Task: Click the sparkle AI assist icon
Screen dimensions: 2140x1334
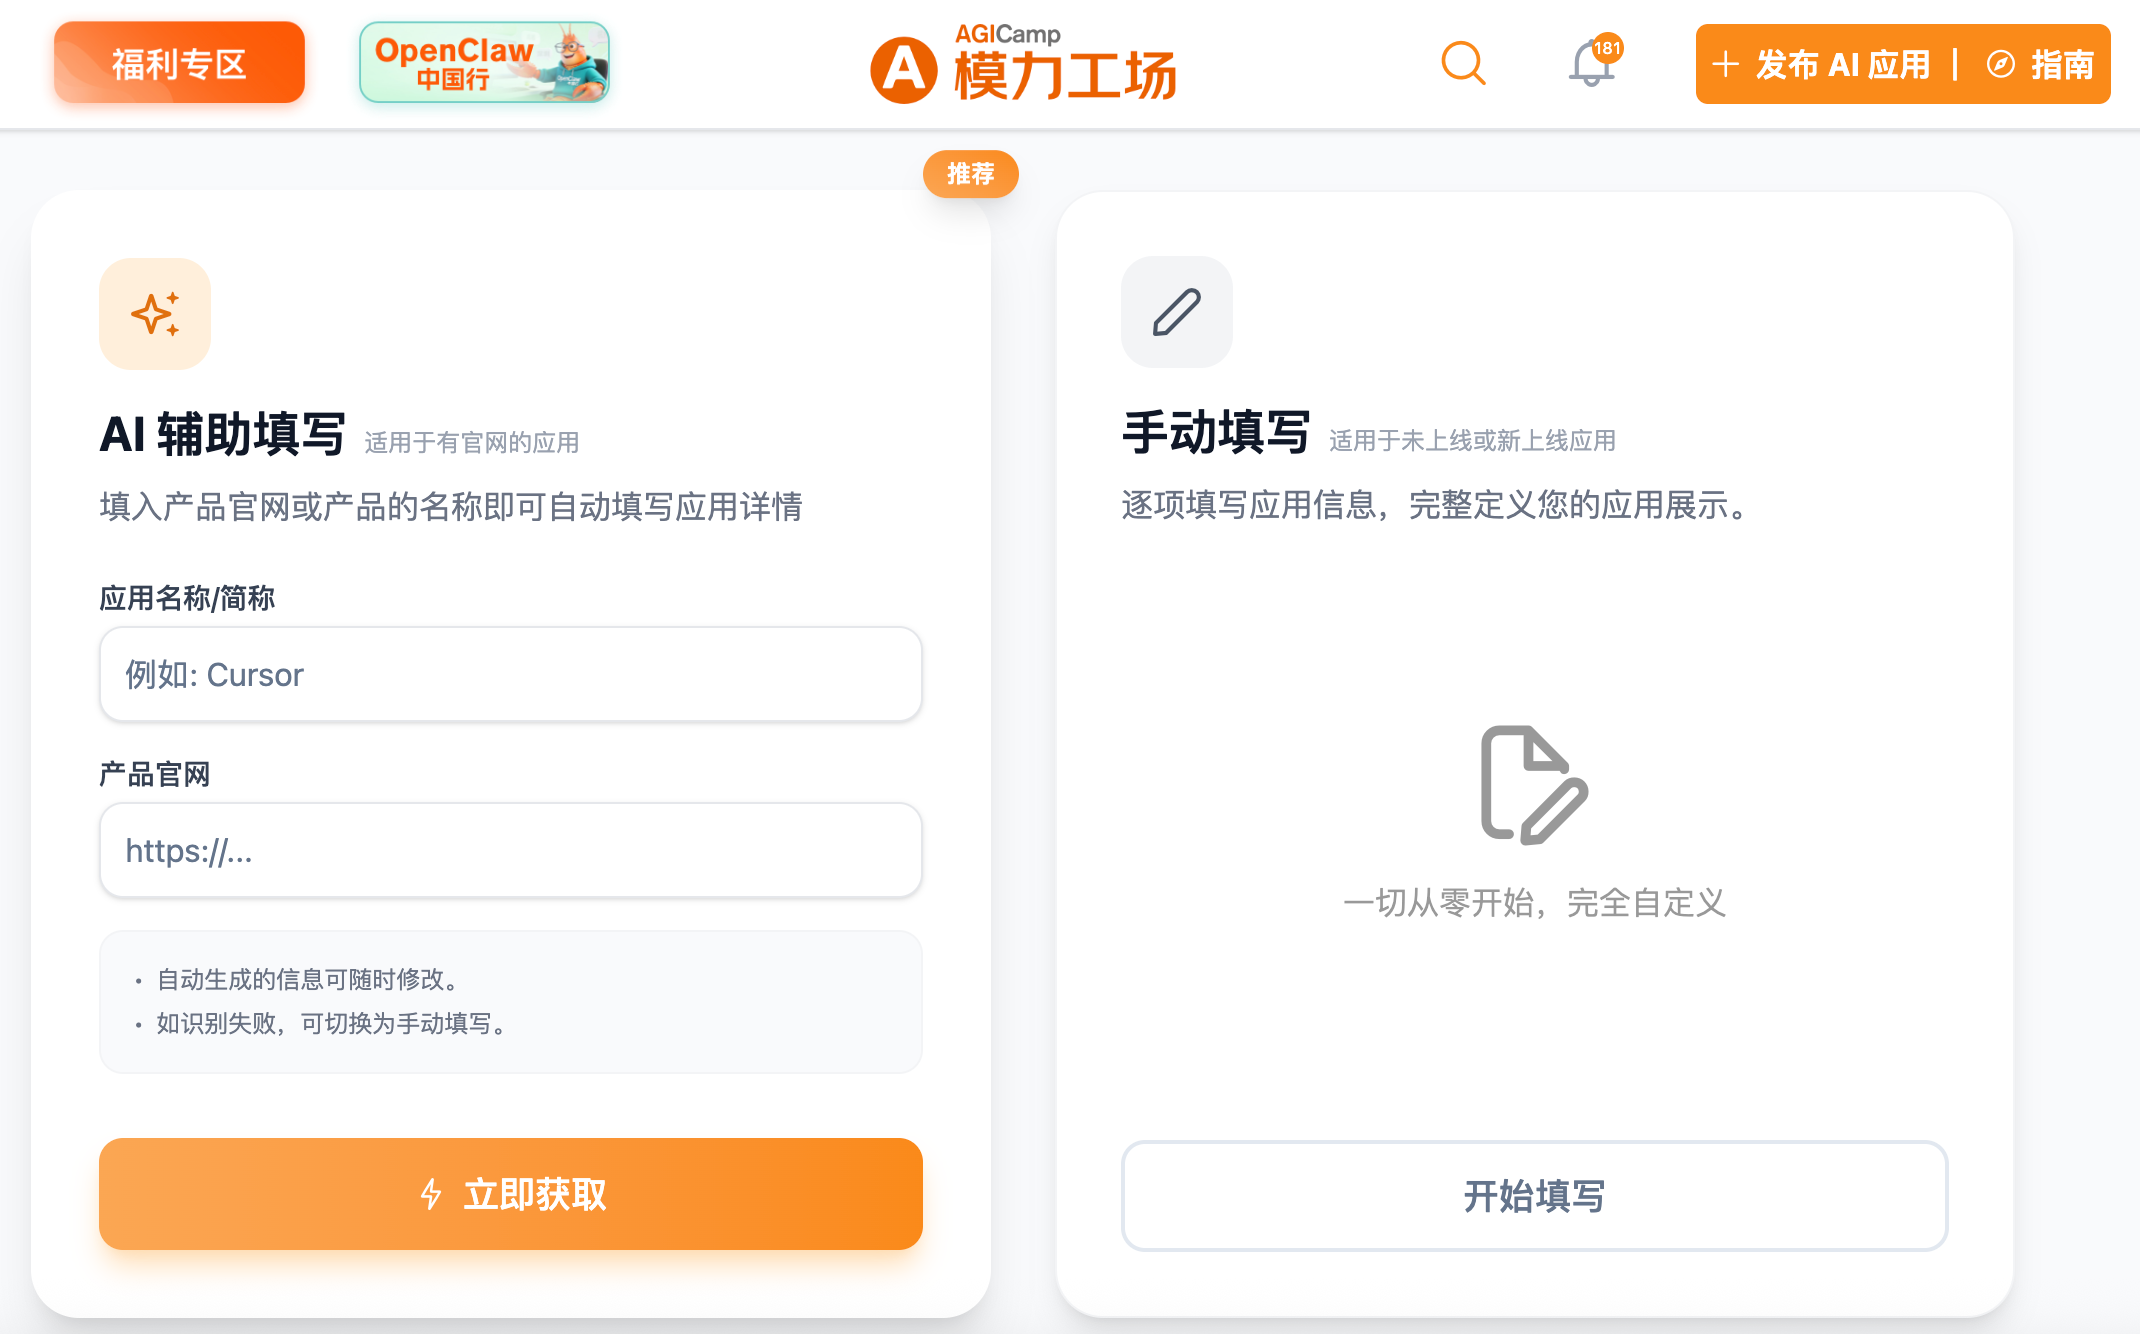Action: point(155,314)
